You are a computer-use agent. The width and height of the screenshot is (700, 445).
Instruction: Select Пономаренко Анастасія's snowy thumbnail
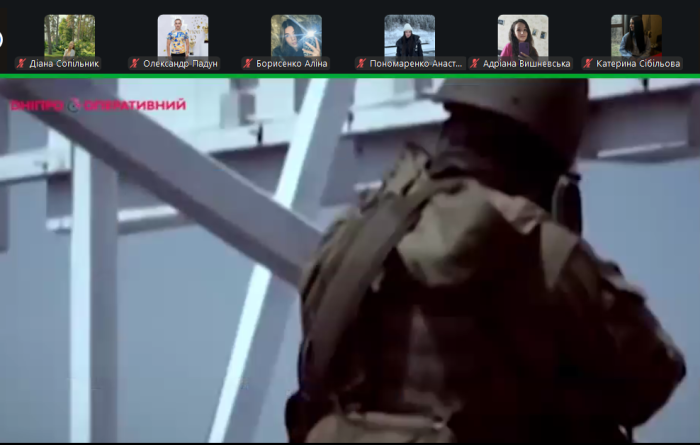[410, 35]
